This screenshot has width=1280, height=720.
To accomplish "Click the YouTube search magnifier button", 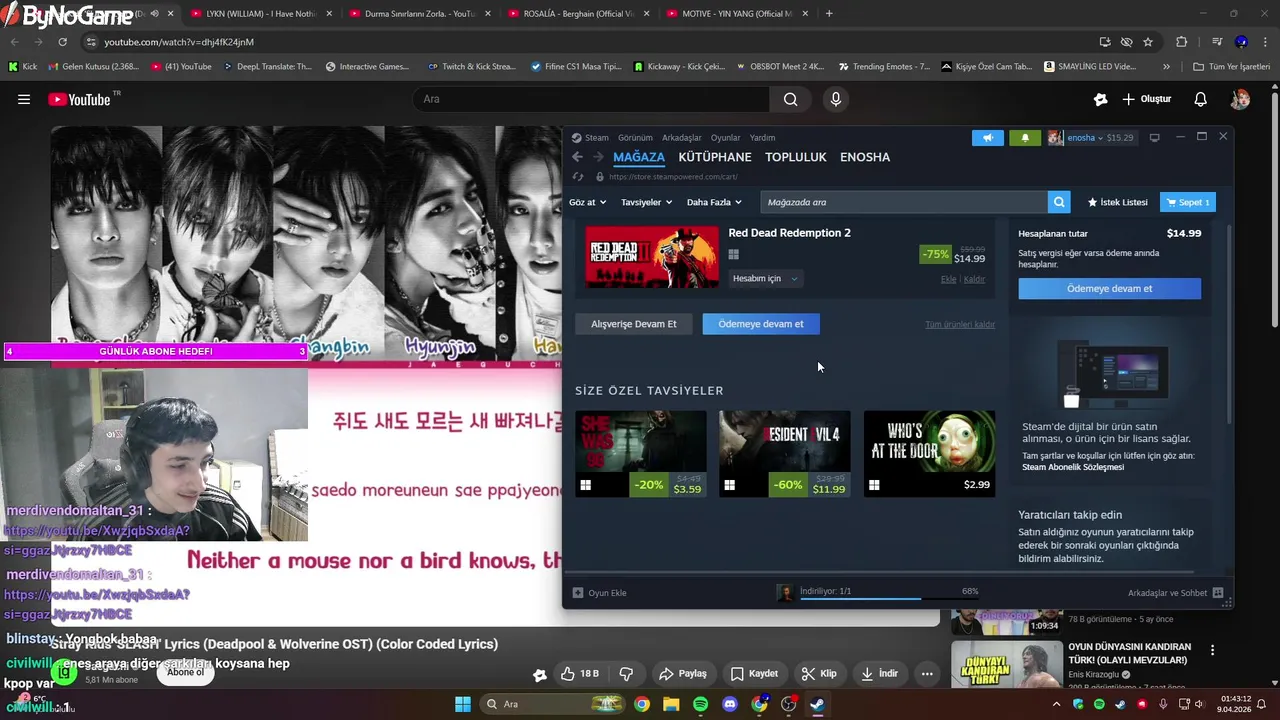I will point(790,99).
